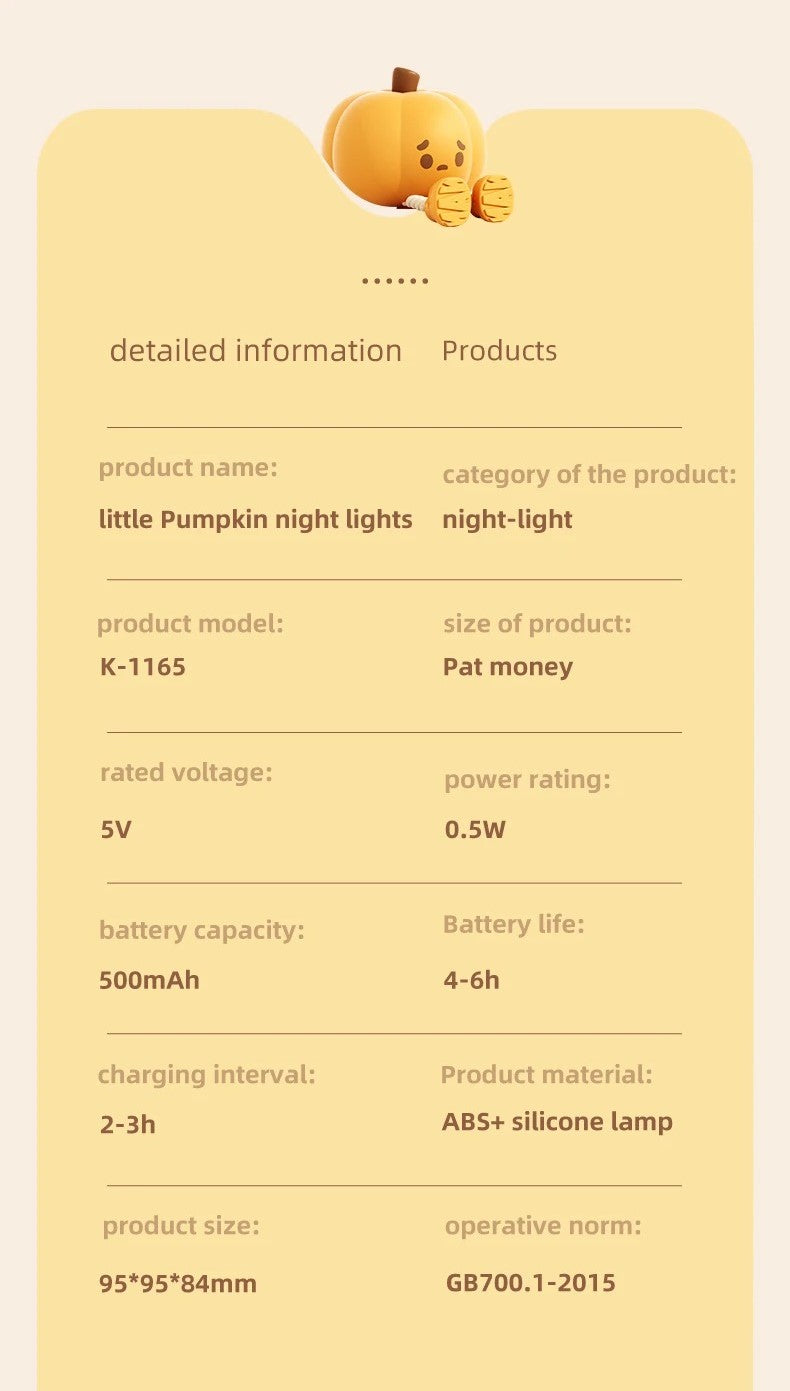Click the 'product name:' label

point(188,468)
